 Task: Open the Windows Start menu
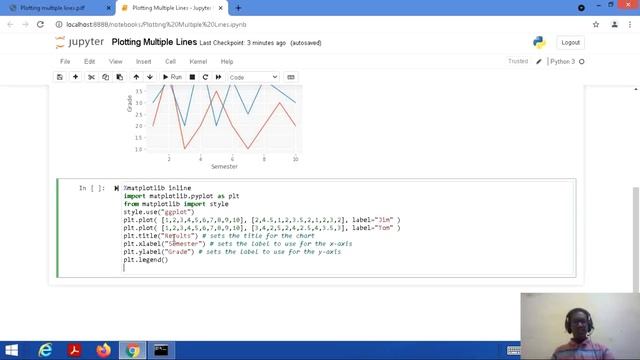click(x=11, y=350)
